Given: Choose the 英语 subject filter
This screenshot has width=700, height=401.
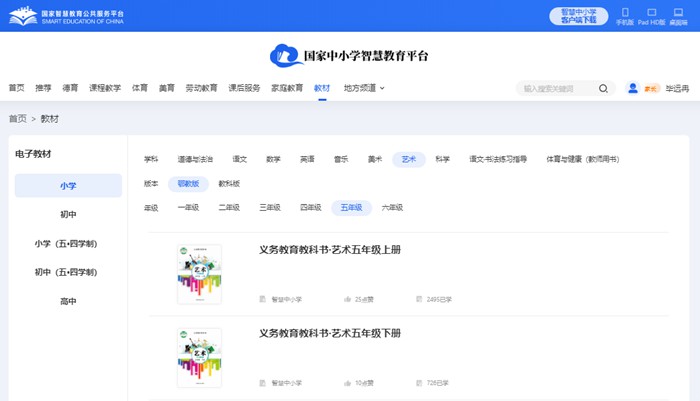Looking at the screenshot, I should tap(307, 159).
